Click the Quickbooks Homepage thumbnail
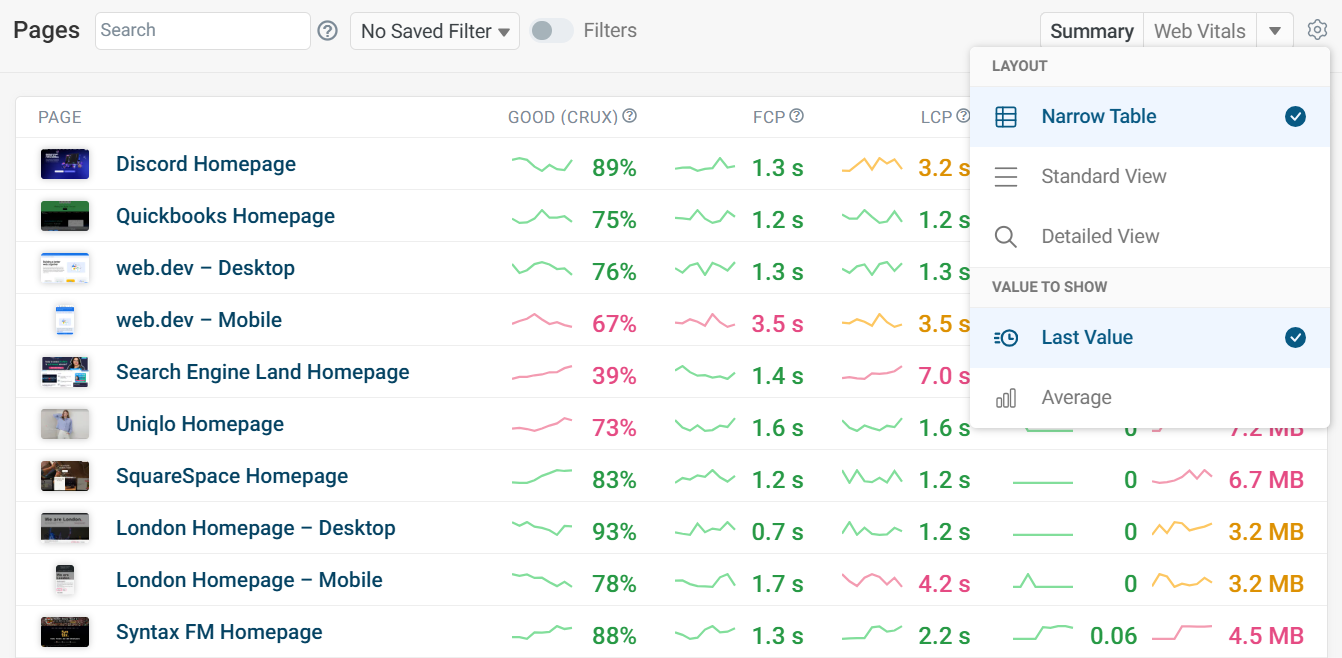Viewport: 1342px width, 658px height. click(x=64, y=215)
